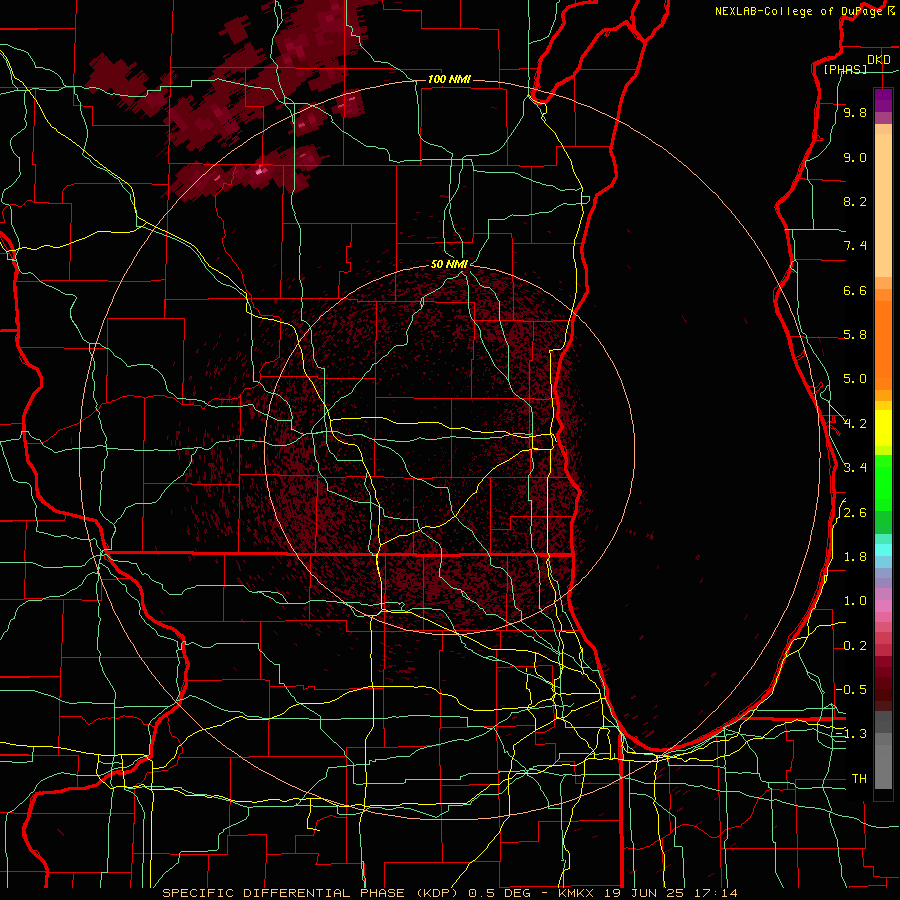The width and height of the screenshot is (900, 900).
Task: Select the 9.8 scale value
Action: click(855, 113)
